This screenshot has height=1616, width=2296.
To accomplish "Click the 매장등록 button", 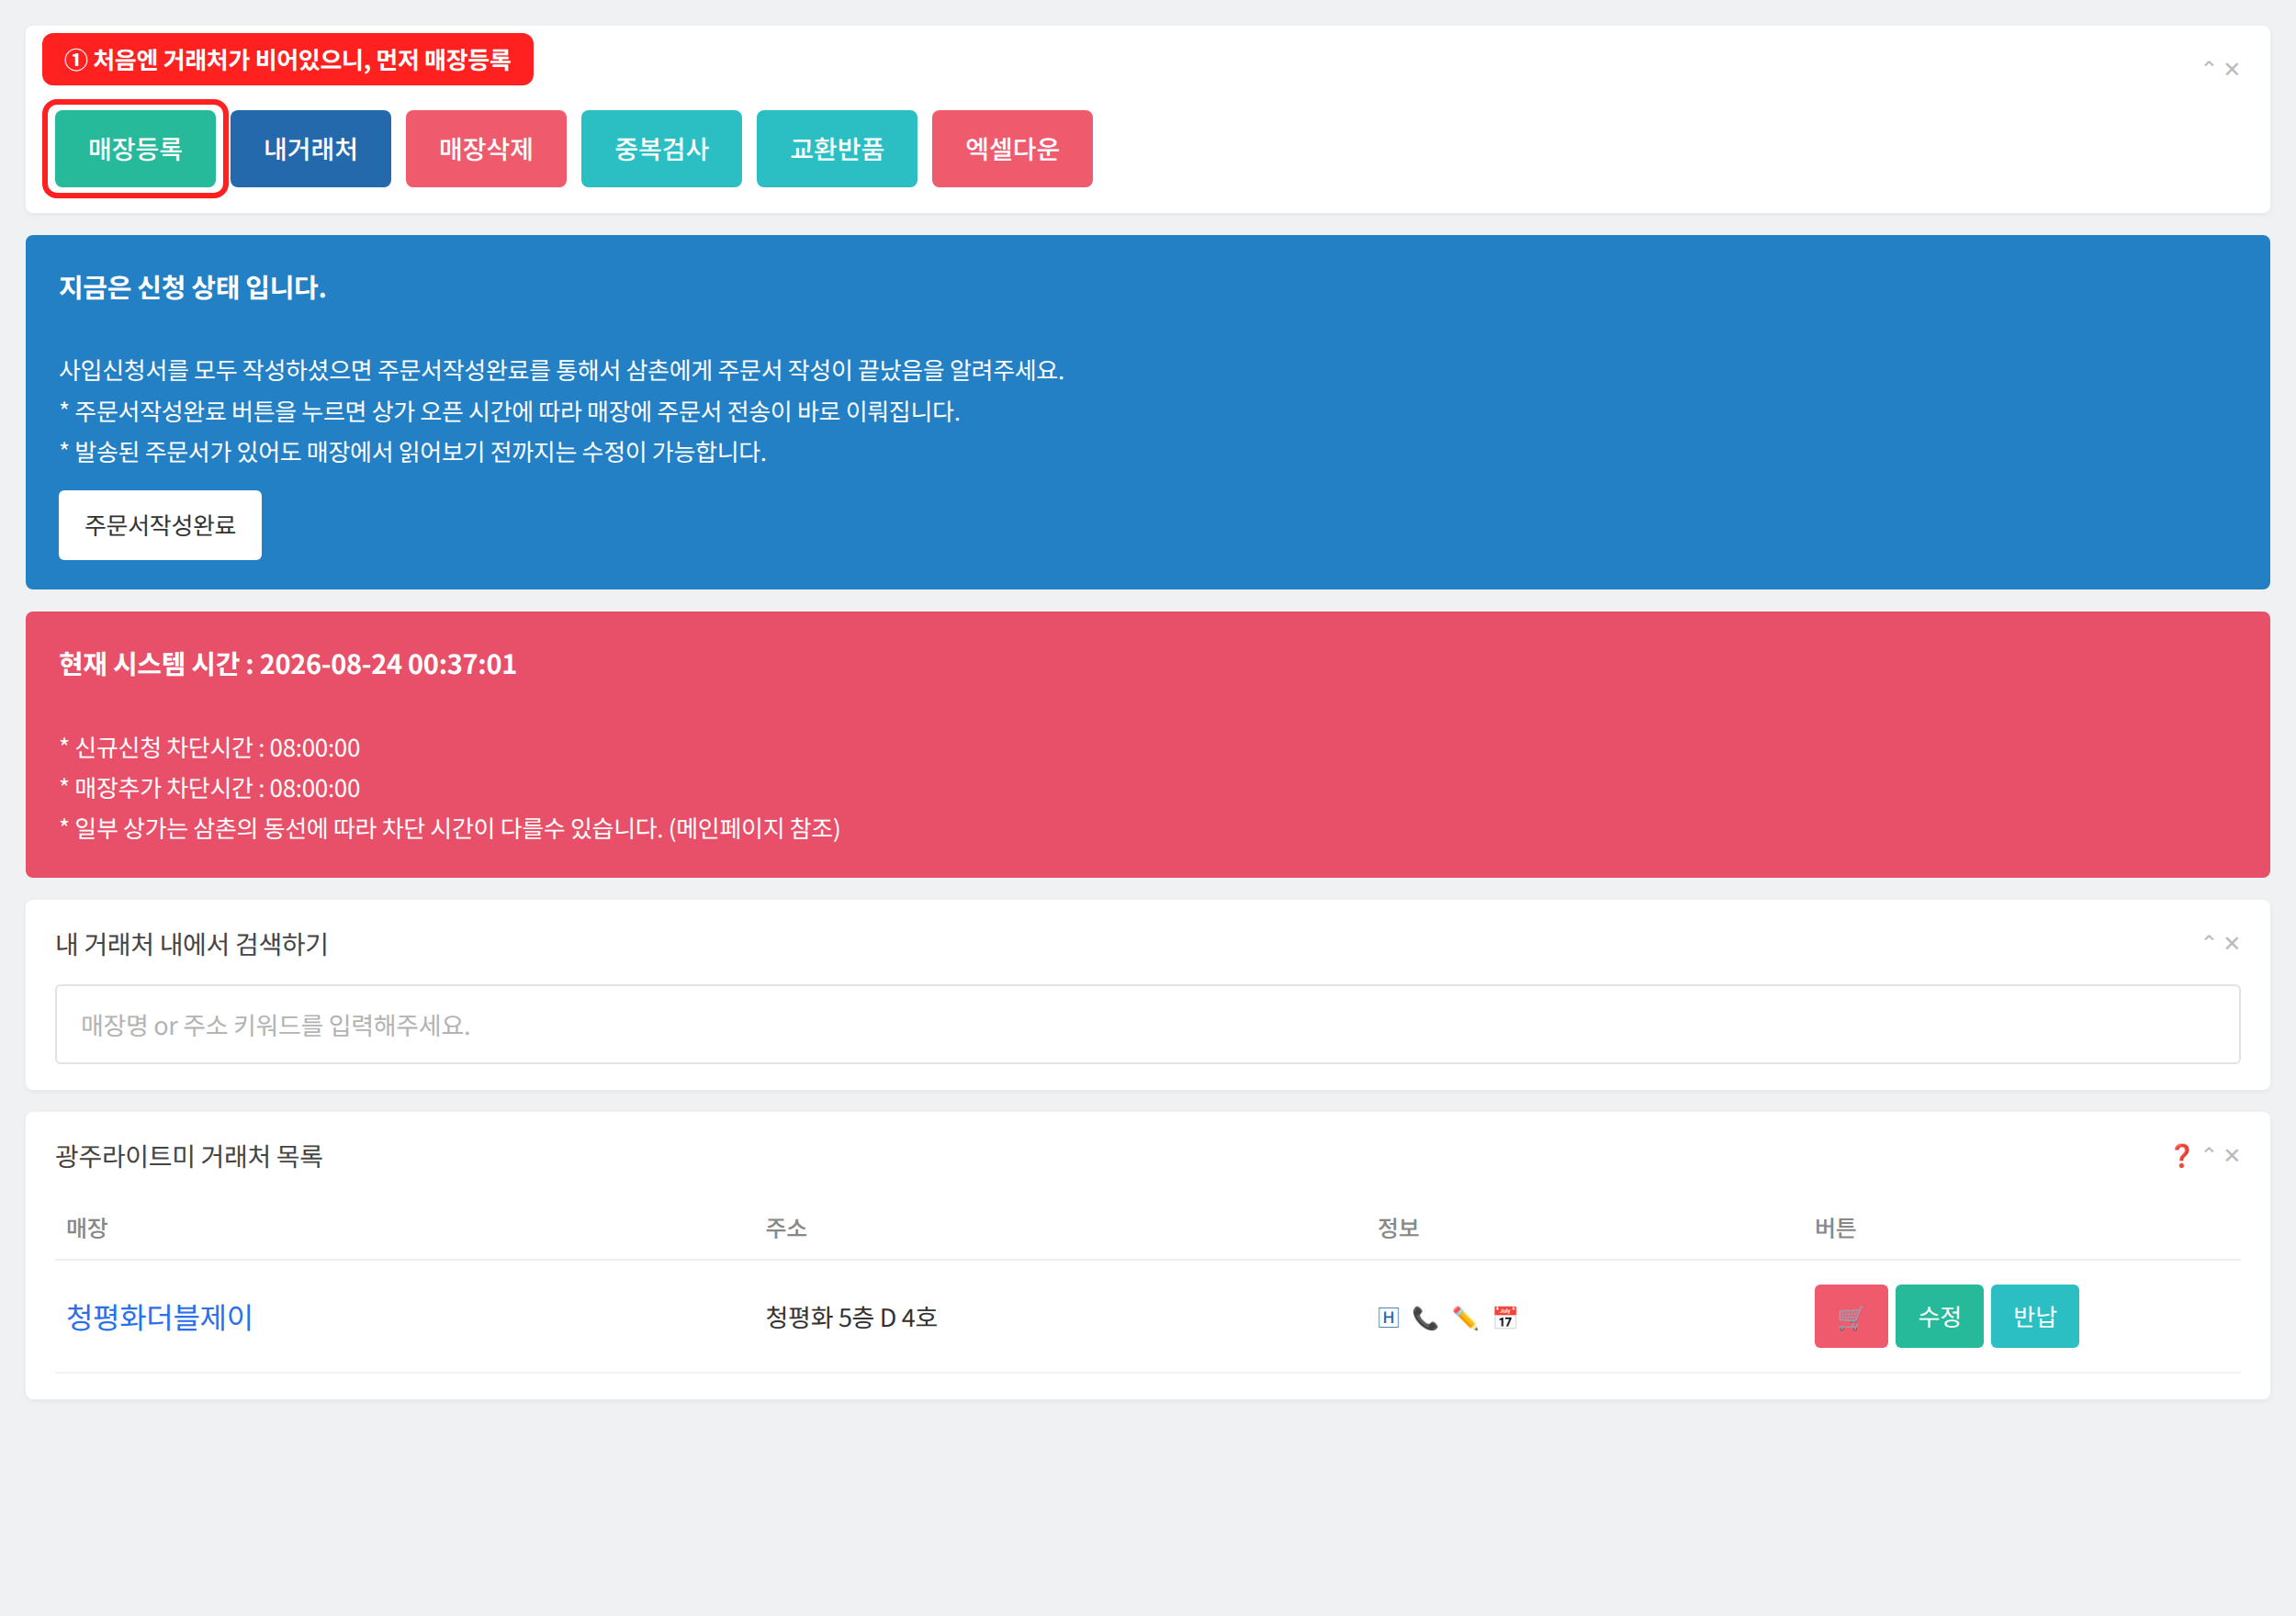I will point(135,149).
